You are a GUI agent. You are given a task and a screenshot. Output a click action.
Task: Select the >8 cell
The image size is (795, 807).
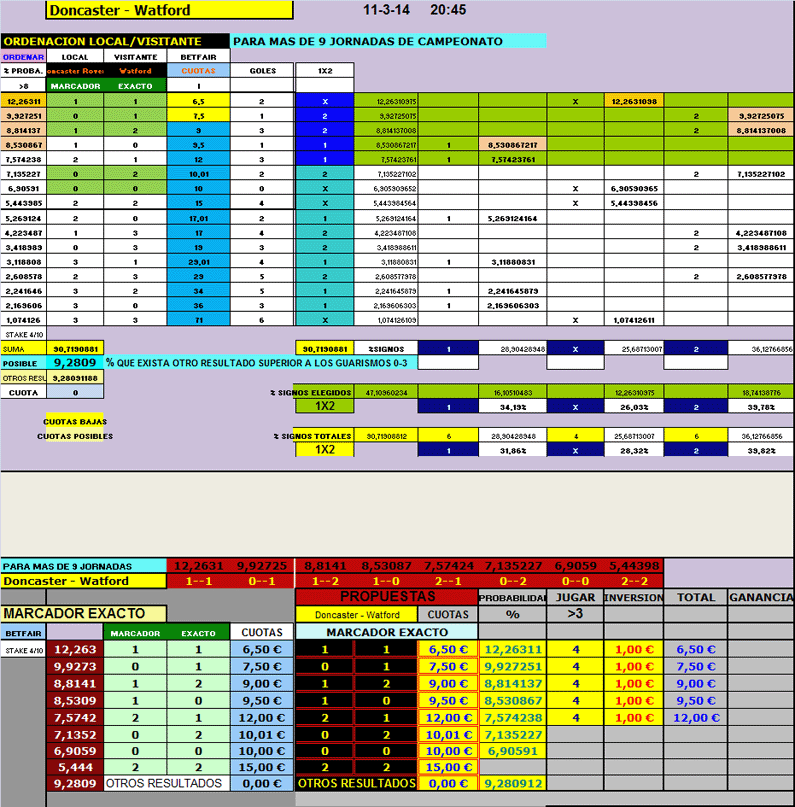[23, 86]
